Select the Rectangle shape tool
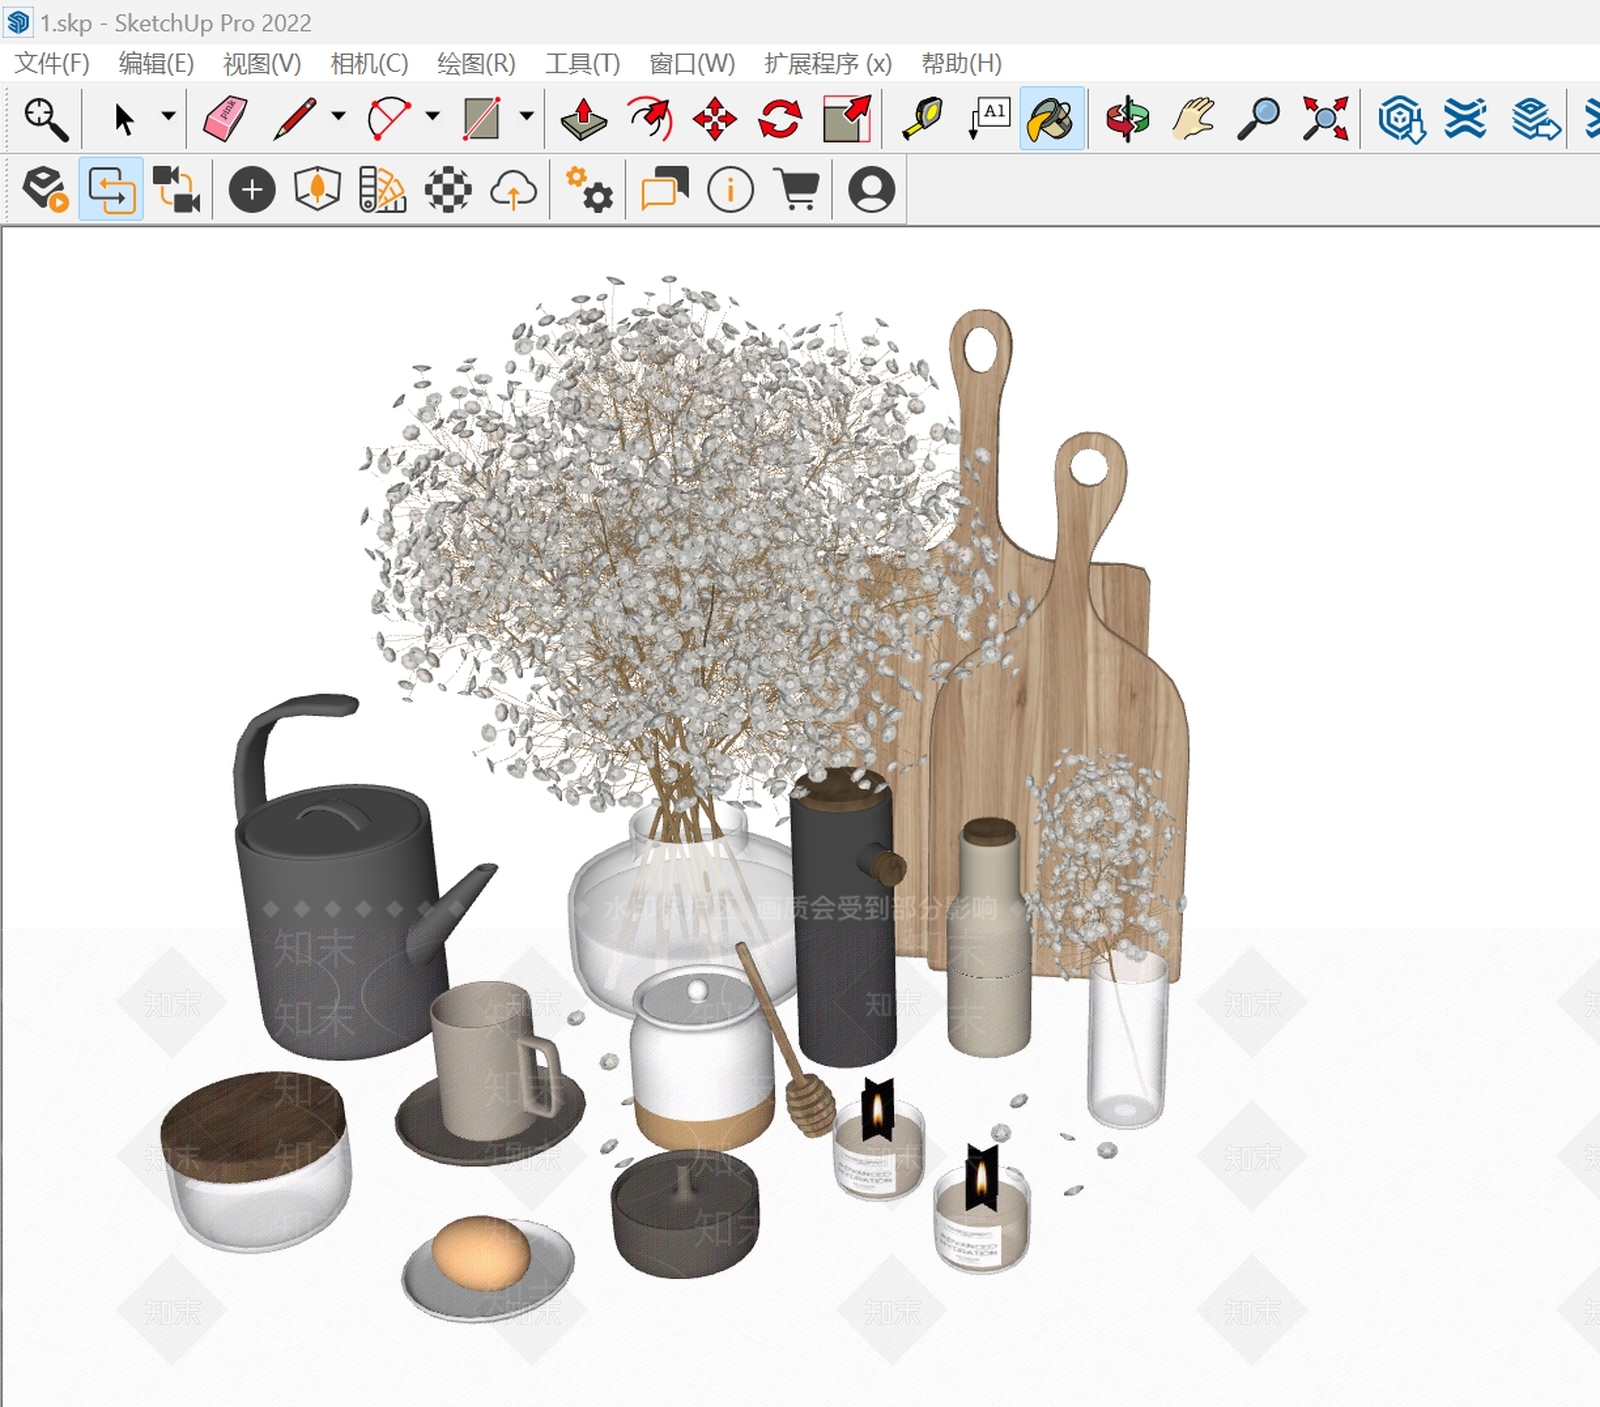1600x1407 pixels. pyautogui.click(x=482, y=119)
